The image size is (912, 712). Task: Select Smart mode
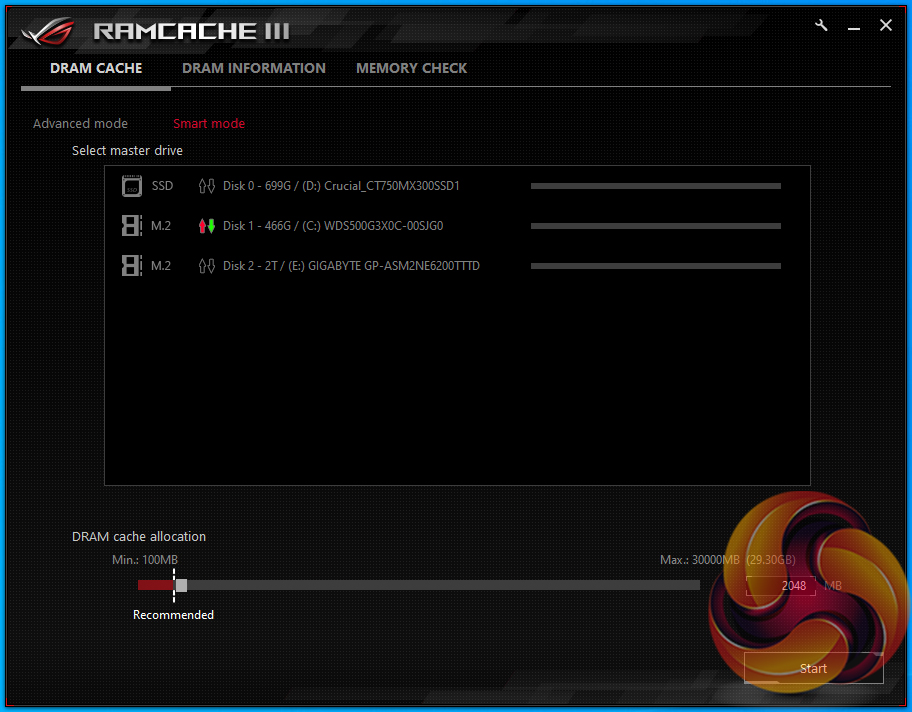pyautogui.click(x=209, y=123)
